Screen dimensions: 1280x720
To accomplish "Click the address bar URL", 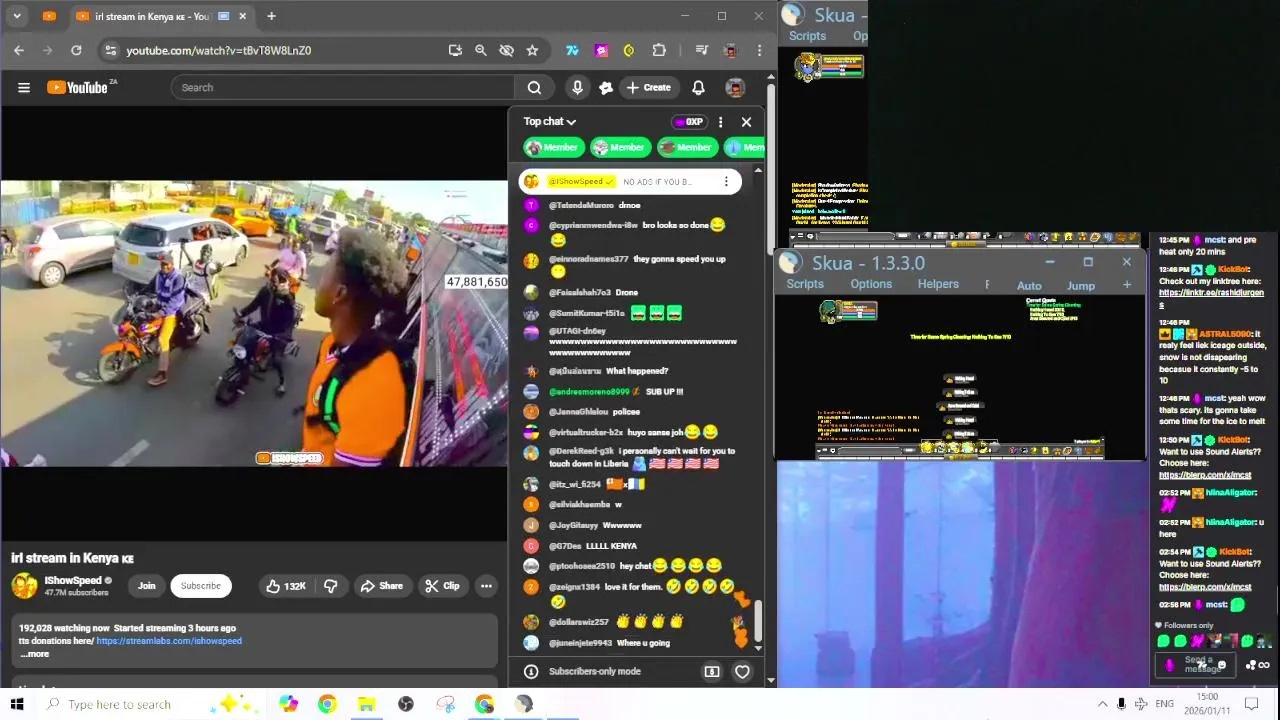I will tap(218, 50).
